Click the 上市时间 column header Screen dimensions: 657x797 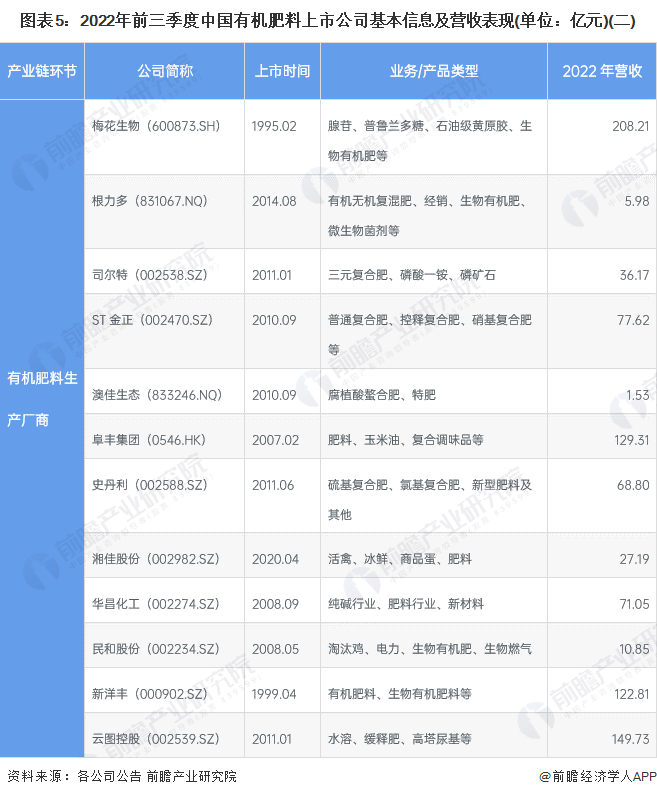coord(283,71)
